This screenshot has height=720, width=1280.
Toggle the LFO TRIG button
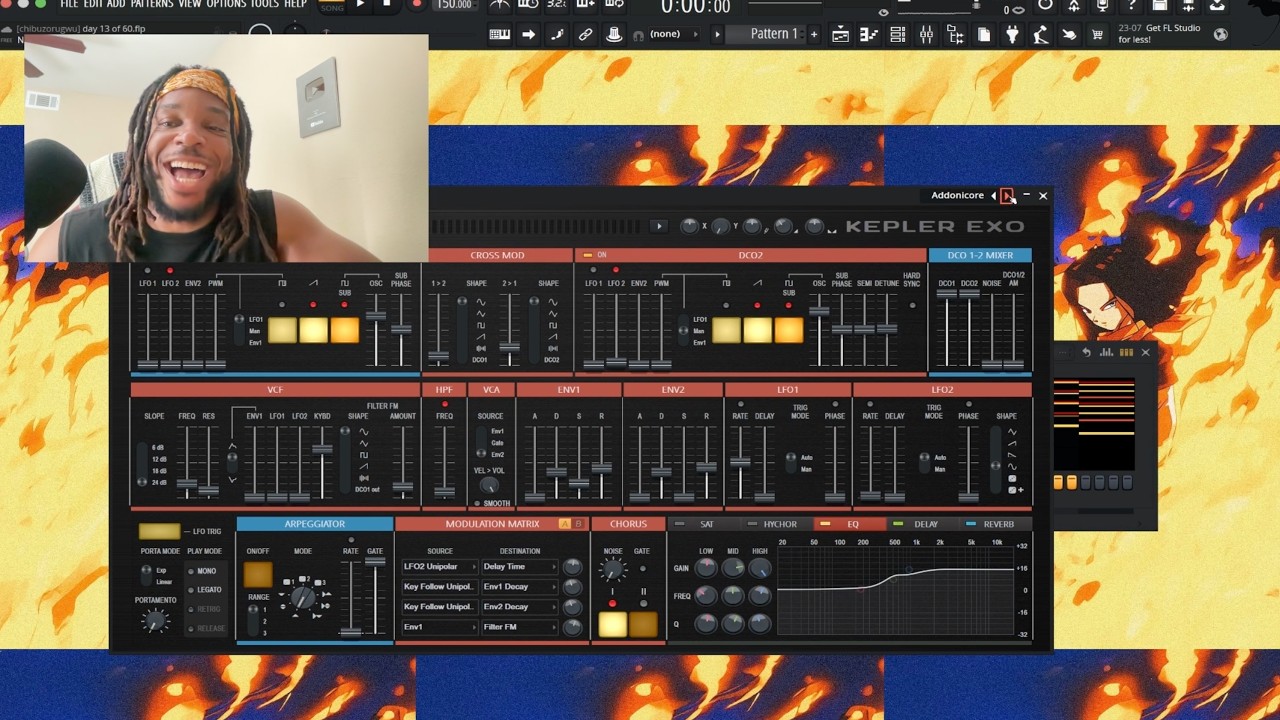(x=159, y=531)
